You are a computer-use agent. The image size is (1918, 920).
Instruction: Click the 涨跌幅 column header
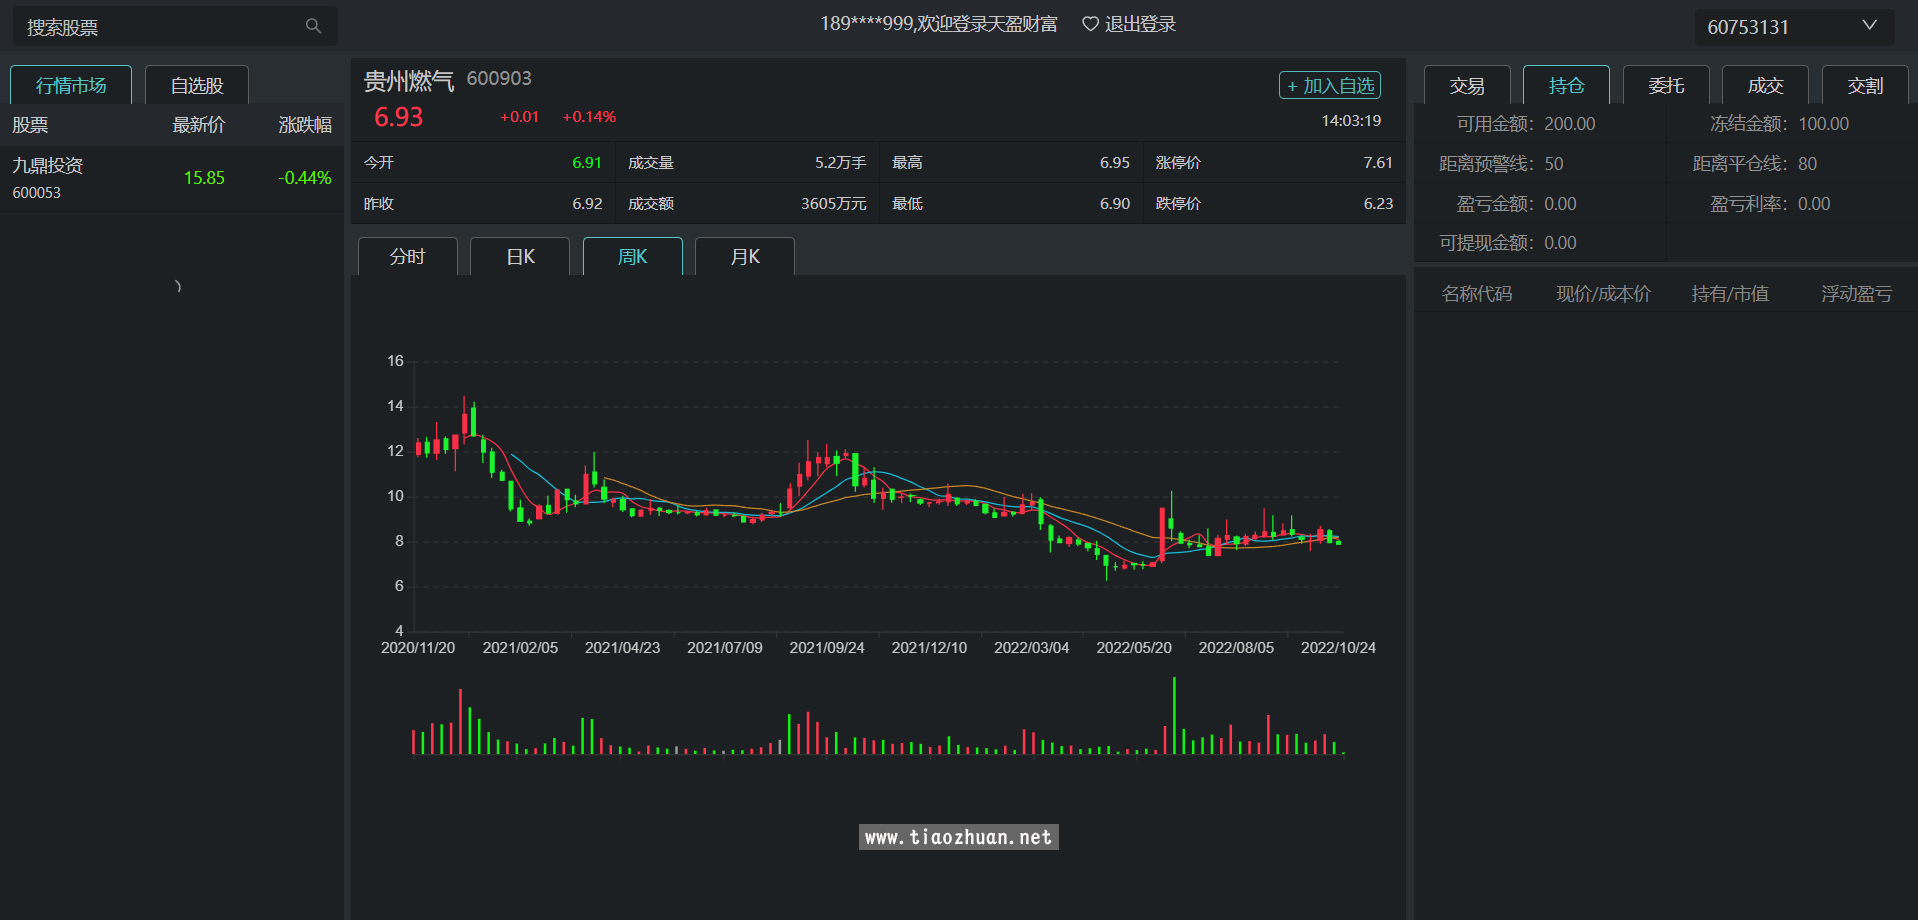(x=304, y=125)
